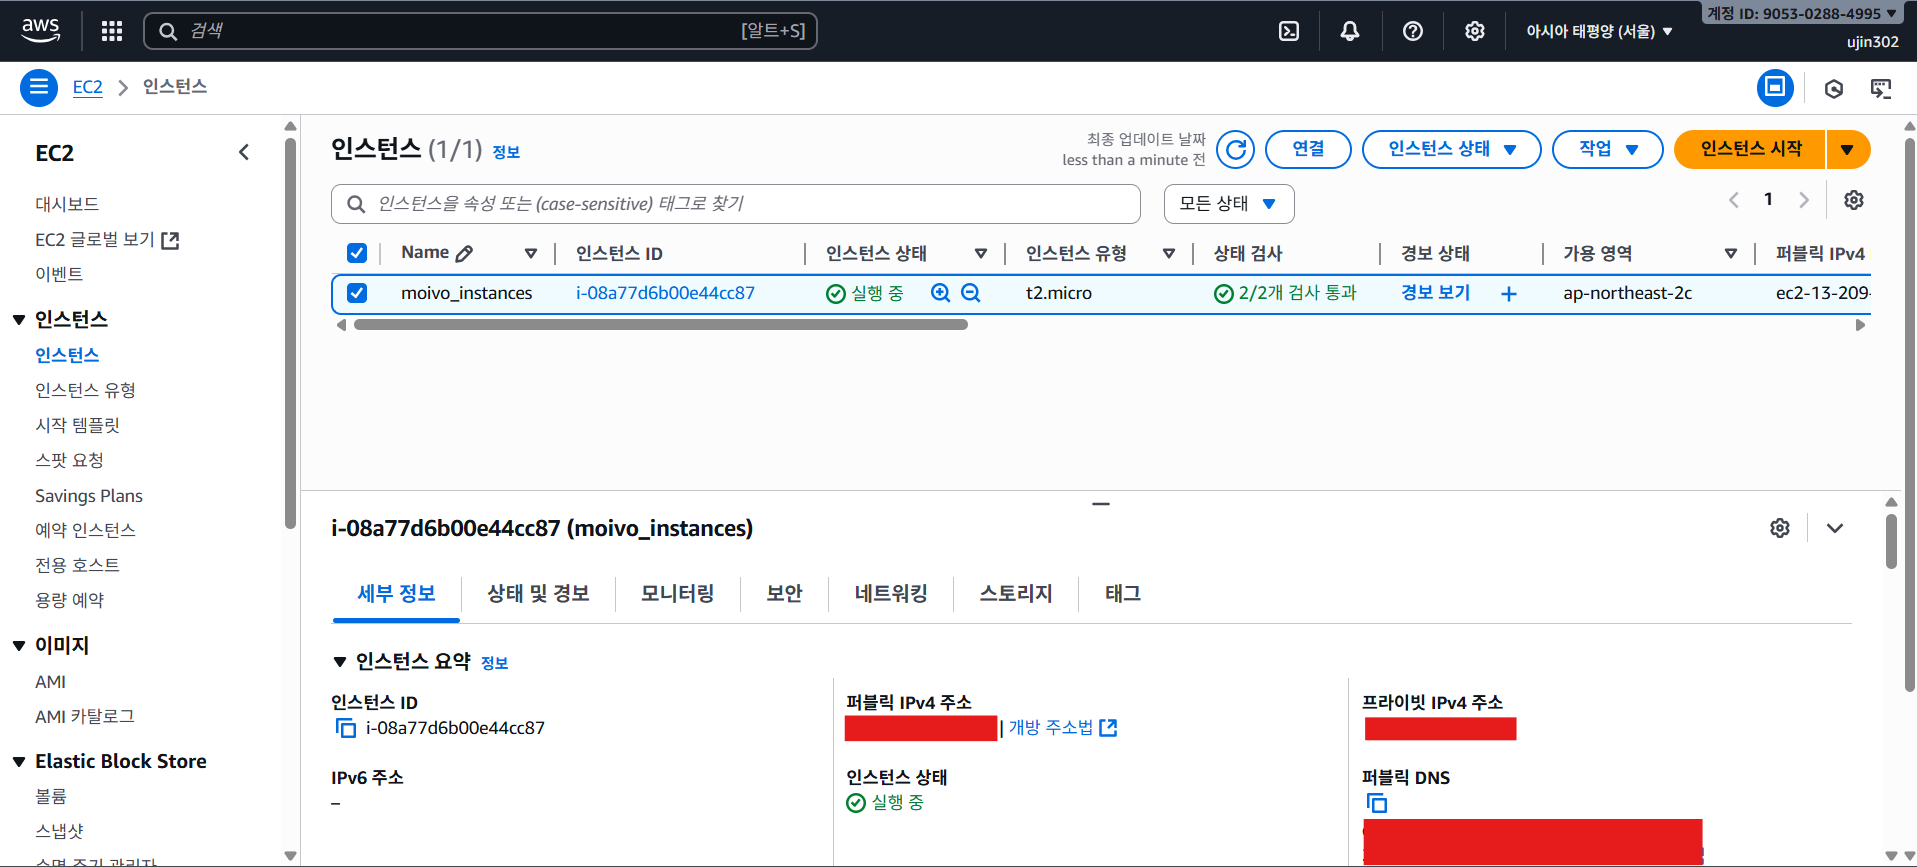
Task: Toggle the select-all instances checkbox
Action: point(357,253)
